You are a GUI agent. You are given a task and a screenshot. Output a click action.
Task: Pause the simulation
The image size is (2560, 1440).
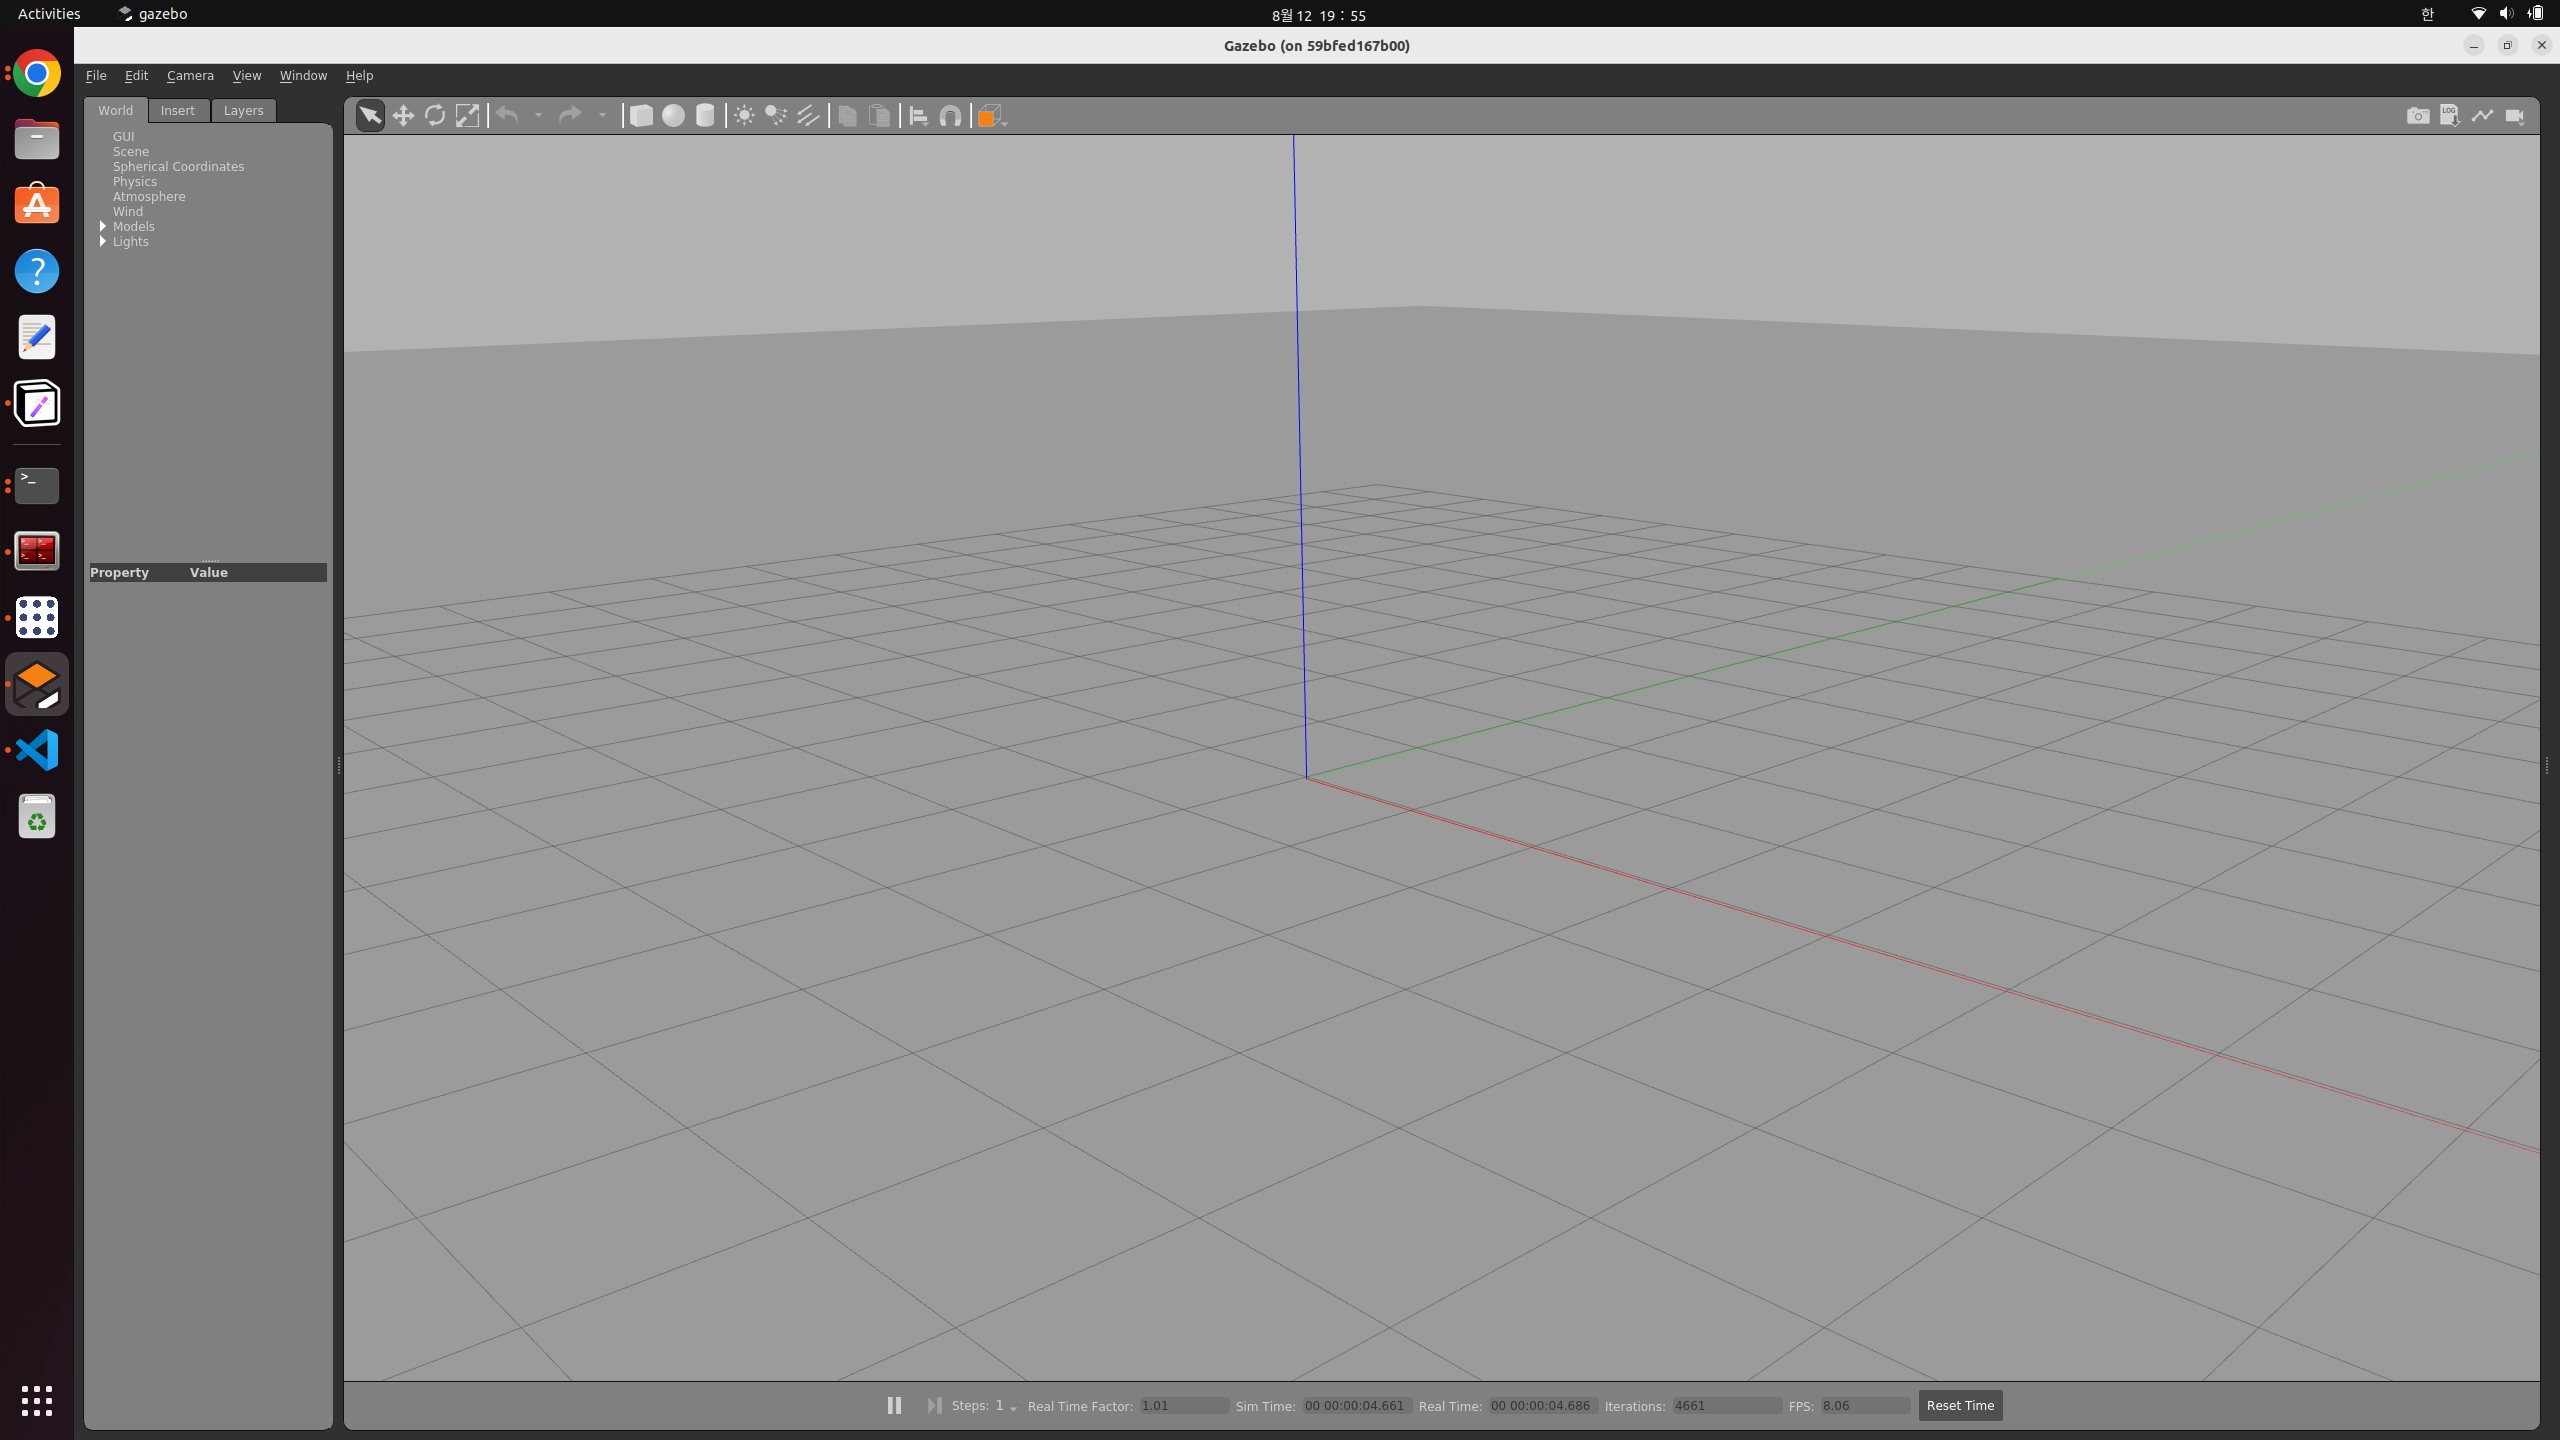[894, 1405]
